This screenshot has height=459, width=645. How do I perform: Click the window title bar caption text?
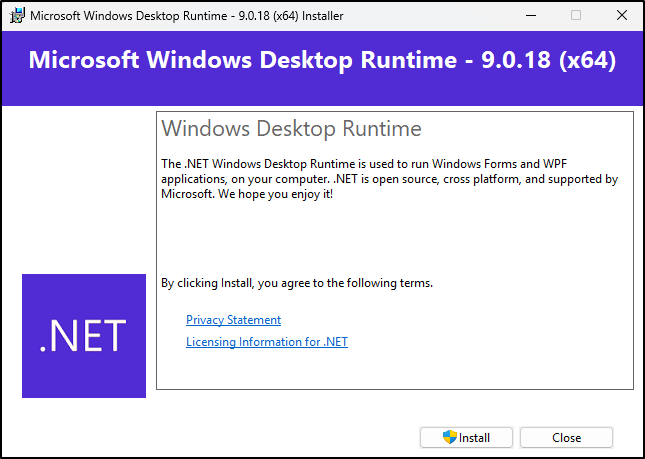tap(187, 16)
